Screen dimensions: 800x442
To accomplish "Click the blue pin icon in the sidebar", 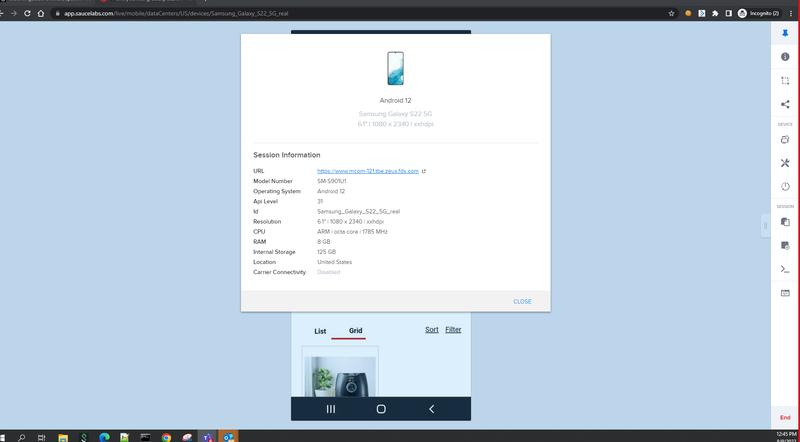I will point(785,33).
